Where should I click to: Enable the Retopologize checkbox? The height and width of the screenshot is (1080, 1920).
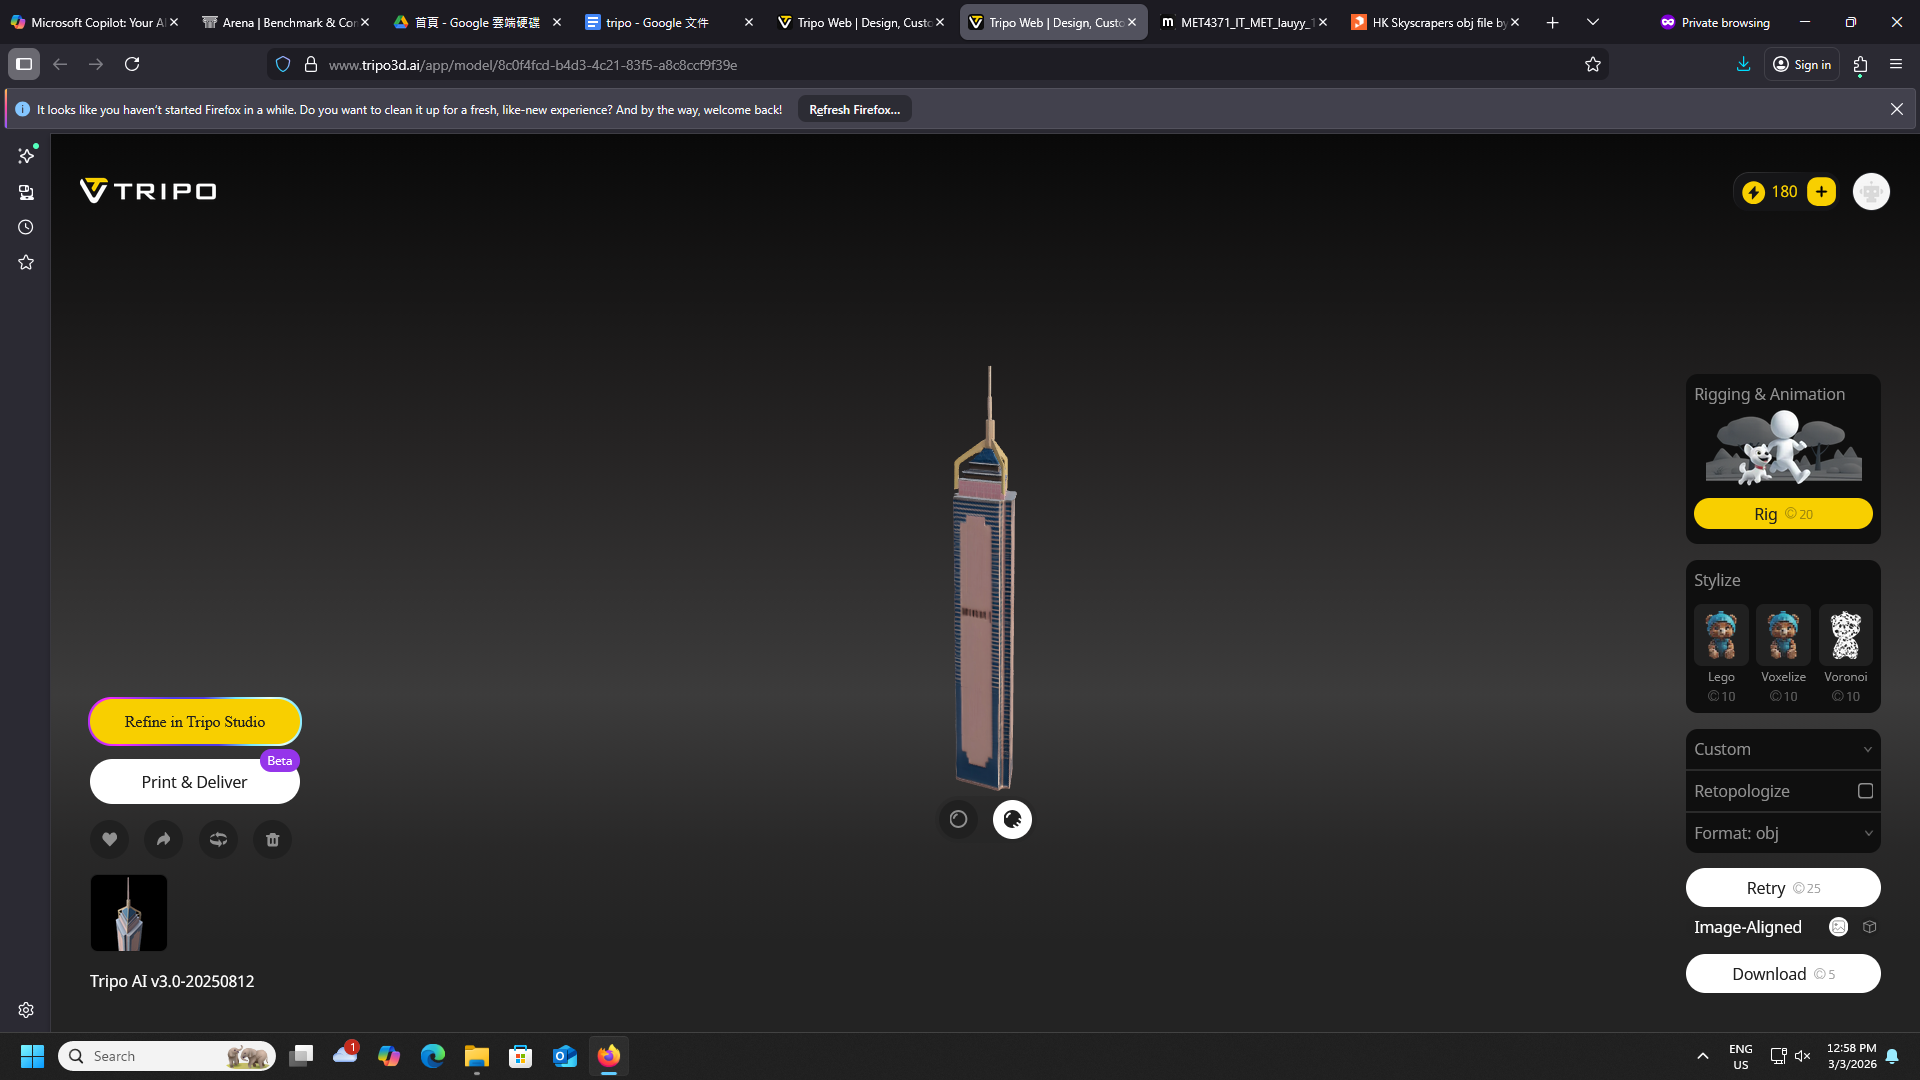pos(1865,791)
